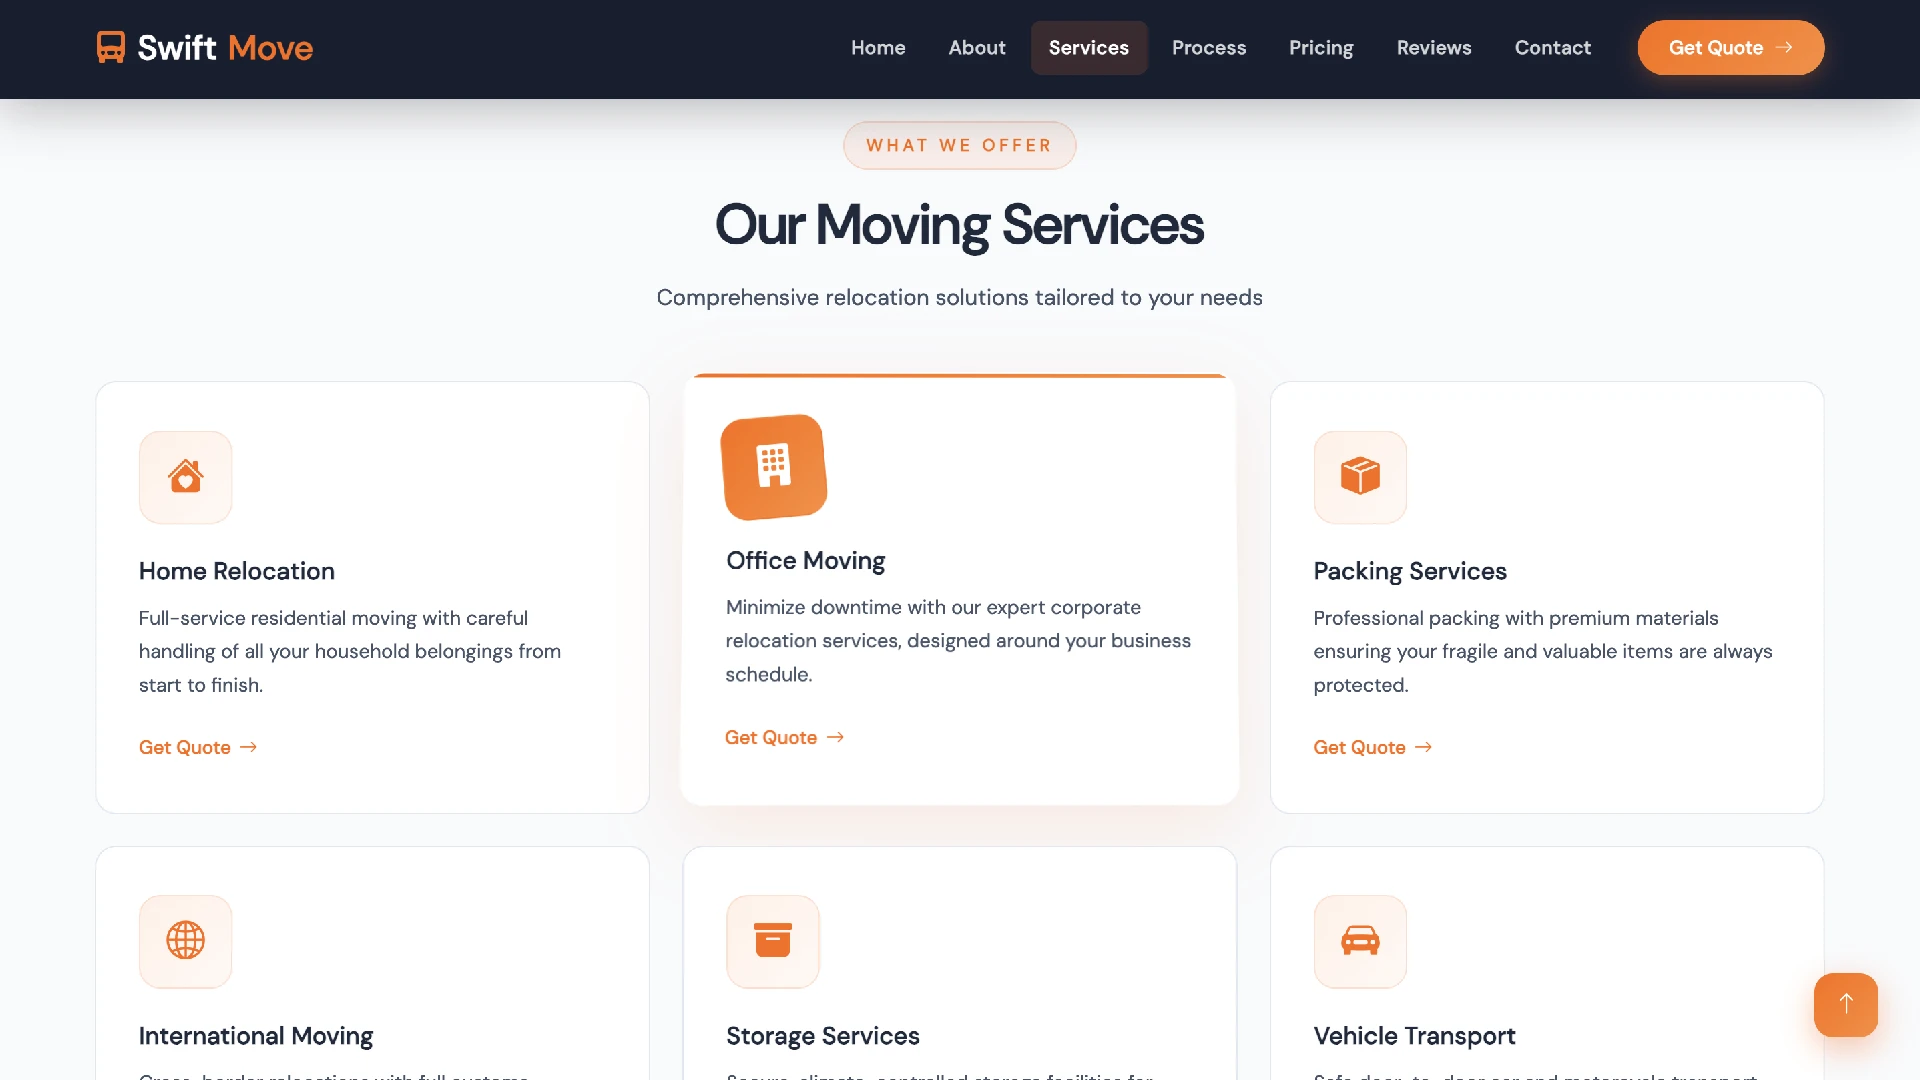The image size is (1920, 1080).
Task: Click the Home Relocation house icon
Action: (x=186, y=477)
